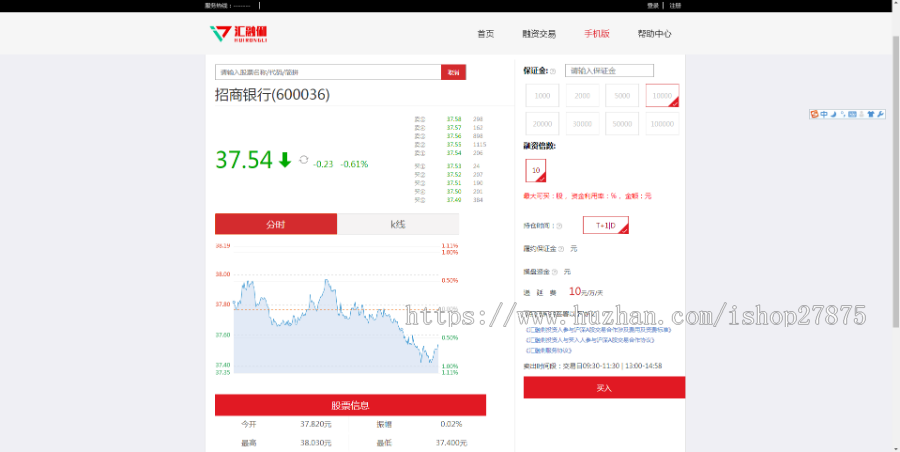
Task: Click the 最低 value 37.400元
Action: (x=452, y=443)
